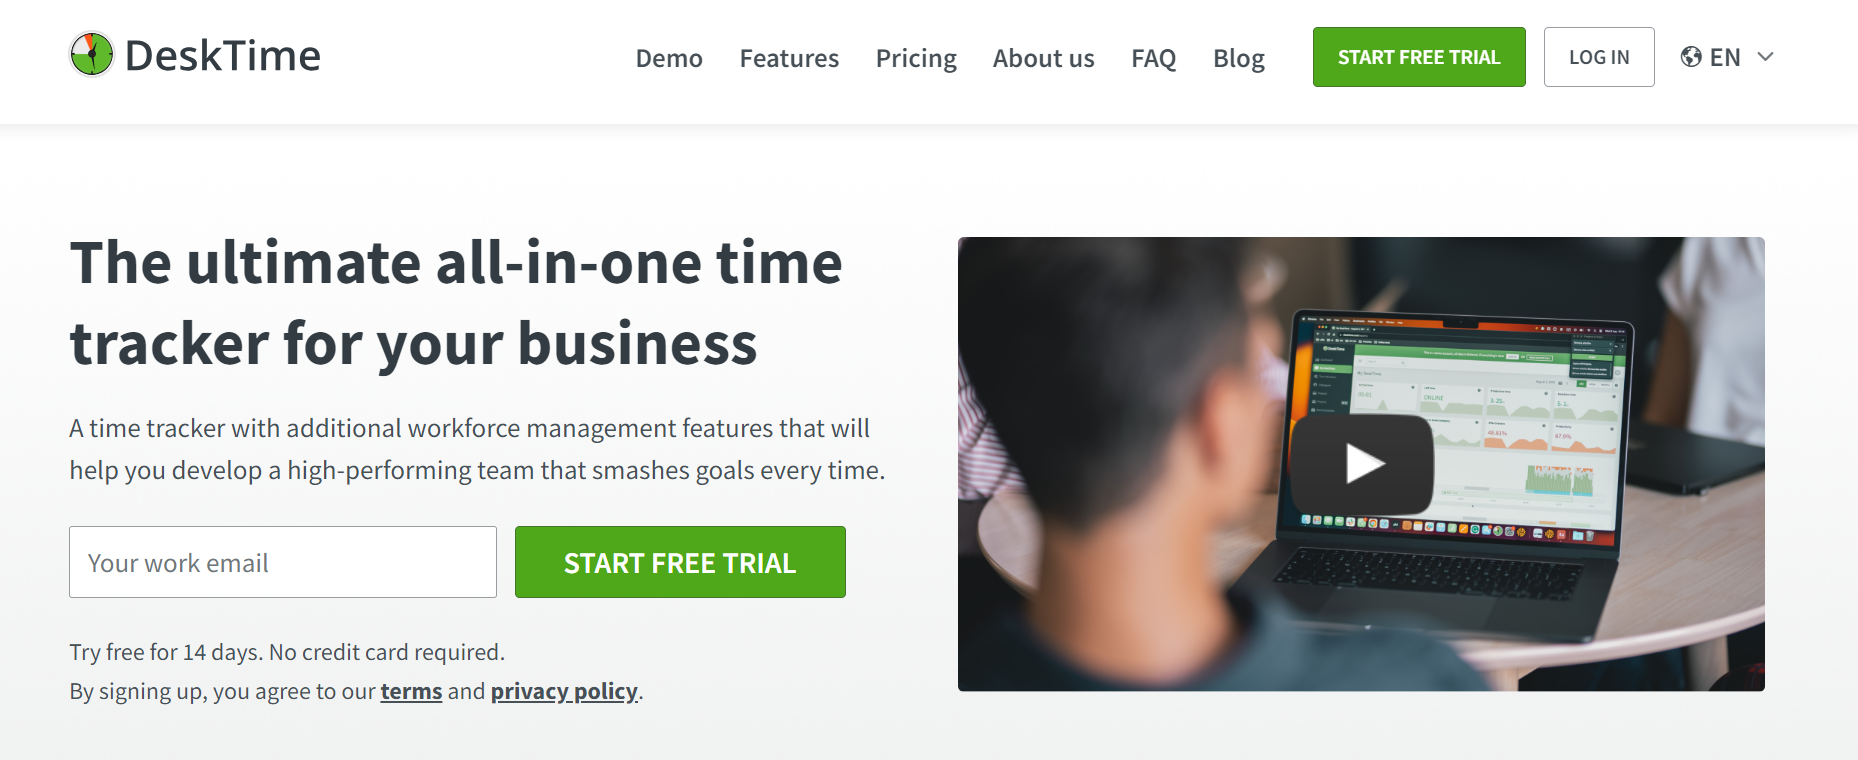
Task: Open the FAQ page
Action: click(x=1153, y=58)
